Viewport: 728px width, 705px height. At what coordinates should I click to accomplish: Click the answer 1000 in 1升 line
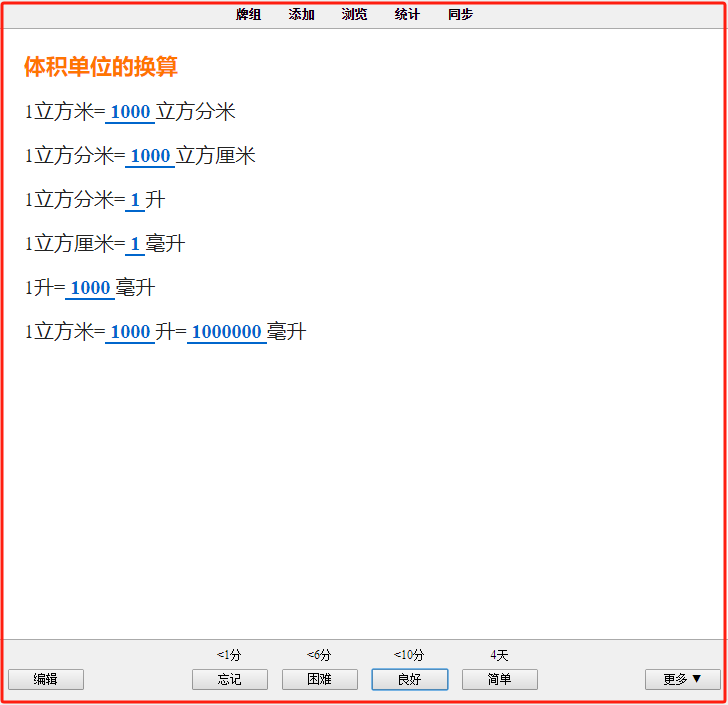tap(90, 288)
